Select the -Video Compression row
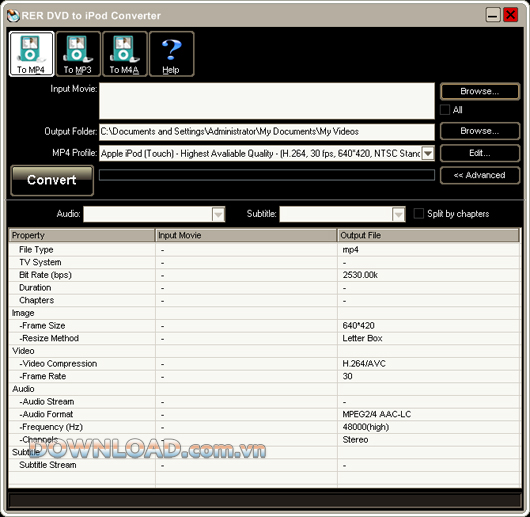This screenshot has height=517, width=530. (x=264, y=364)
